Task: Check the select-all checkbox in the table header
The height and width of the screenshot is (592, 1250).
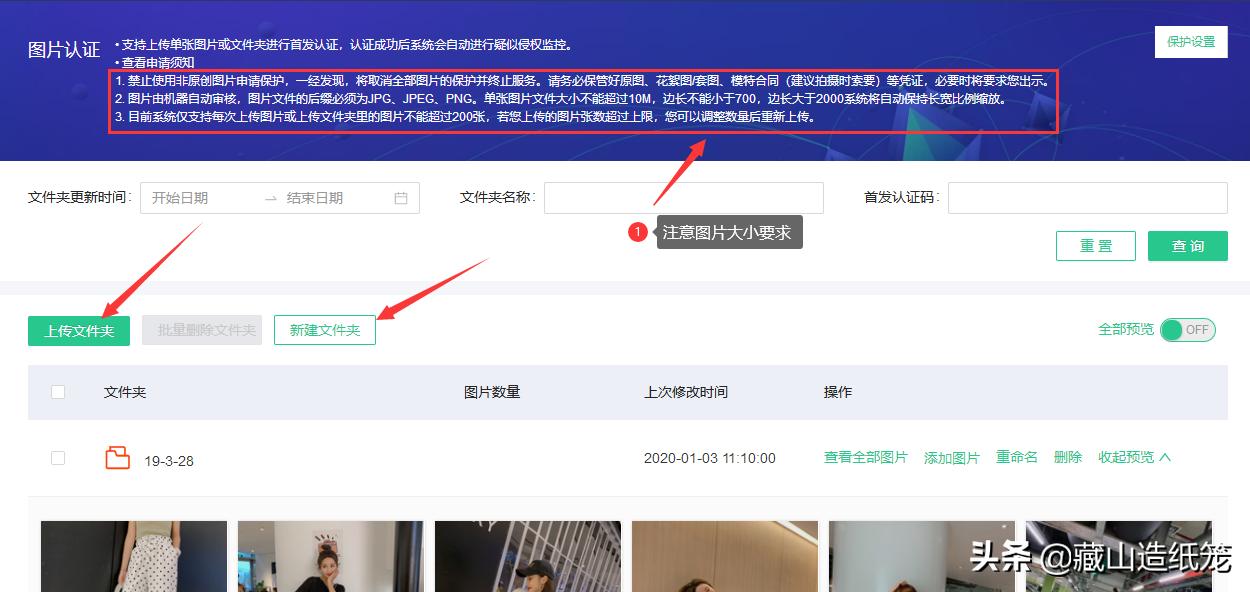Action: [x=57, y=392]
